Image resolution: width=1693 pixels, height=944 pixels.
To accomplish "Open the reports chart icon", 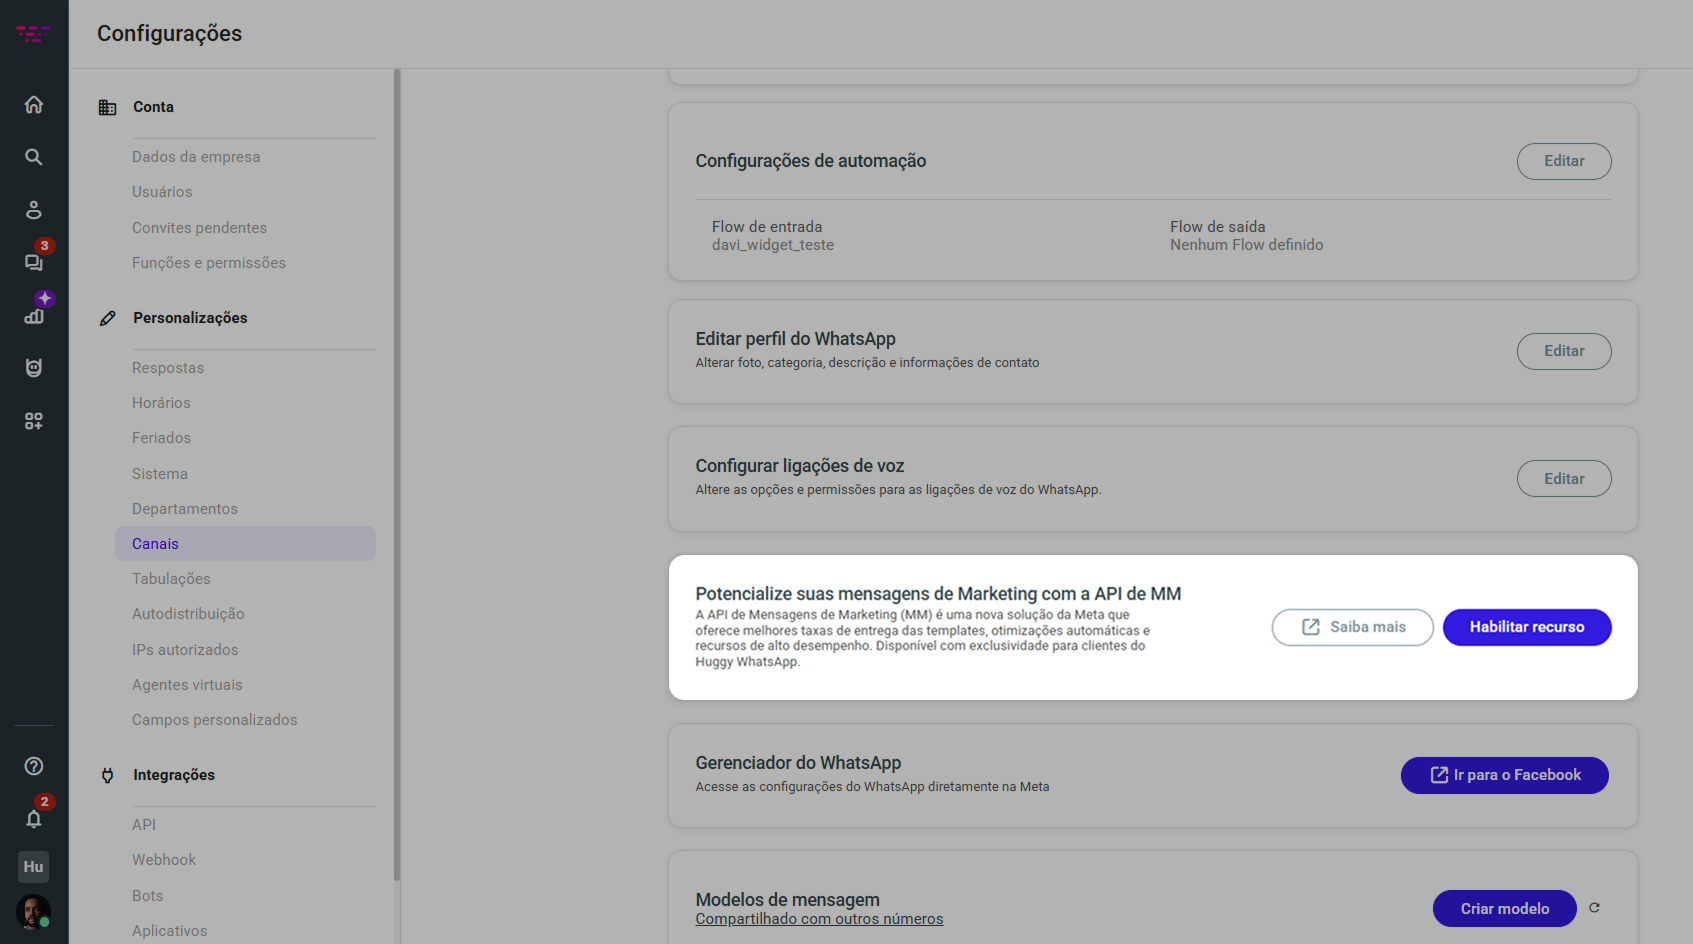I will coord(34,316).
